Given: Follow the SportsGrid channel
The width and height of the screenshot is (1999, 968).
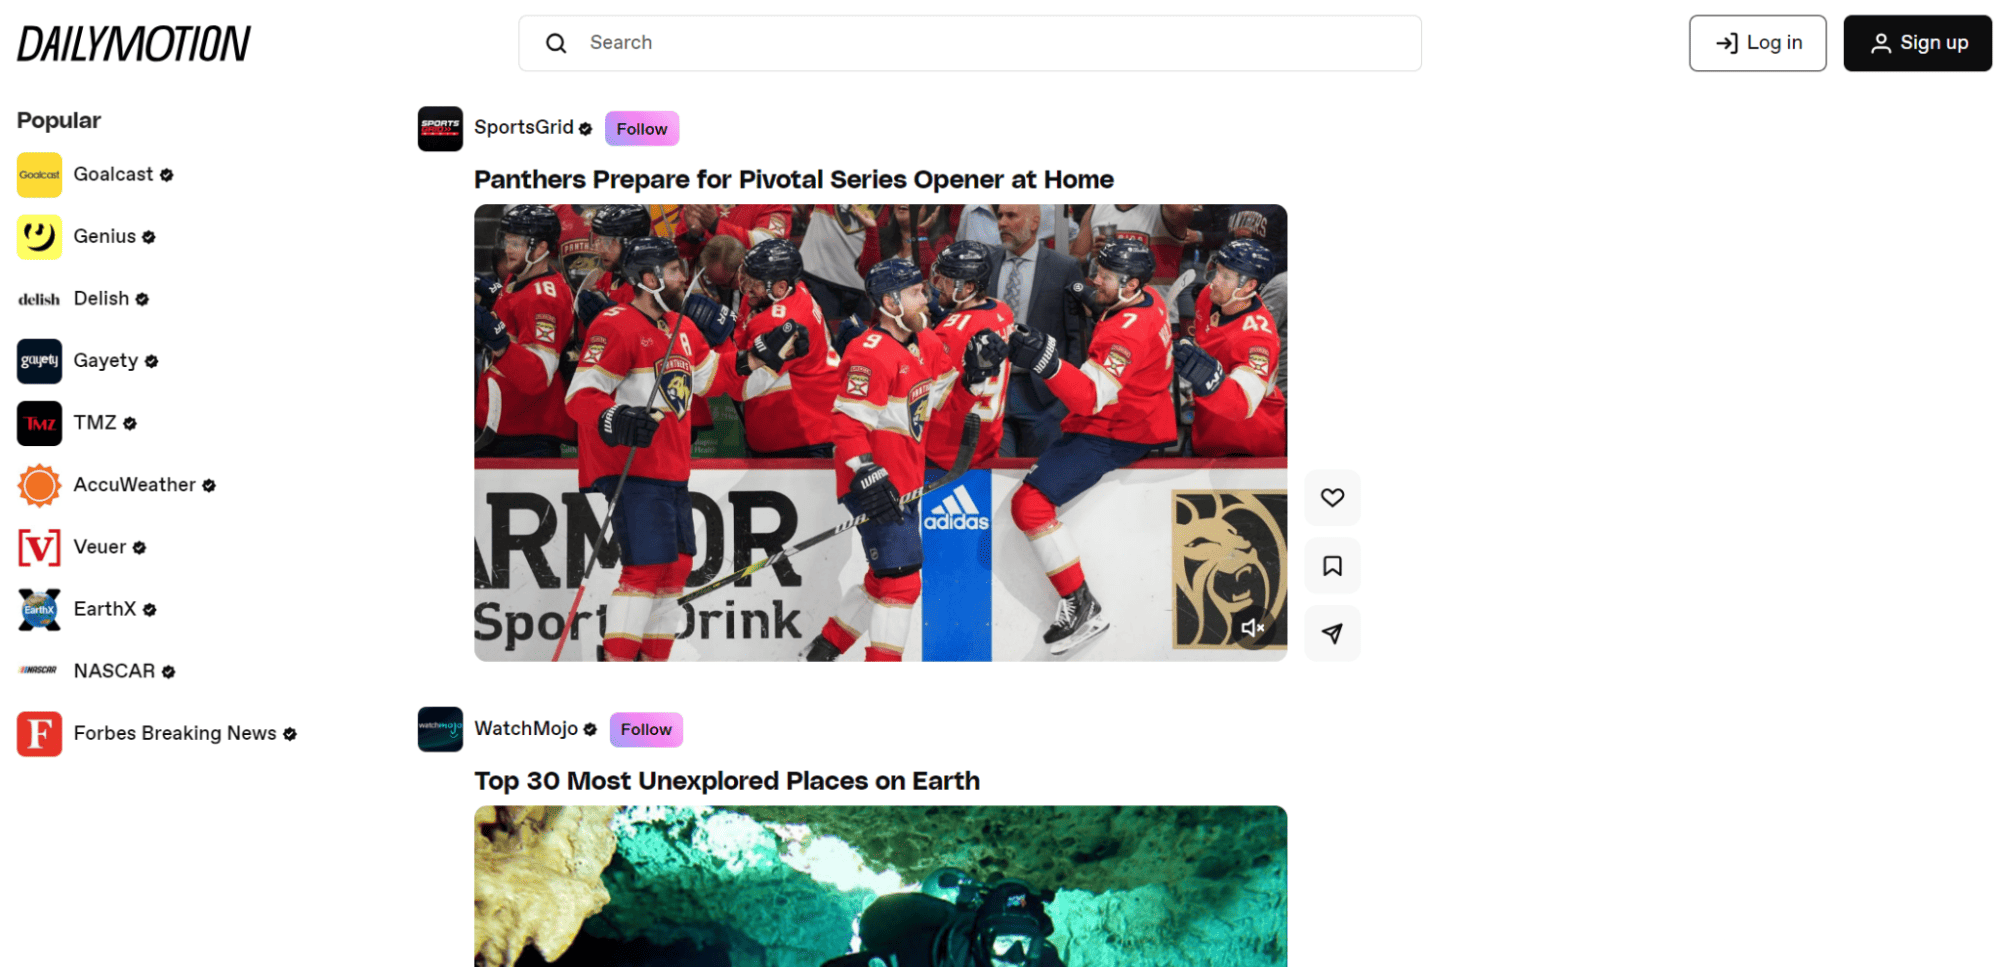Looking at the screenshot, I should [642, 129].
